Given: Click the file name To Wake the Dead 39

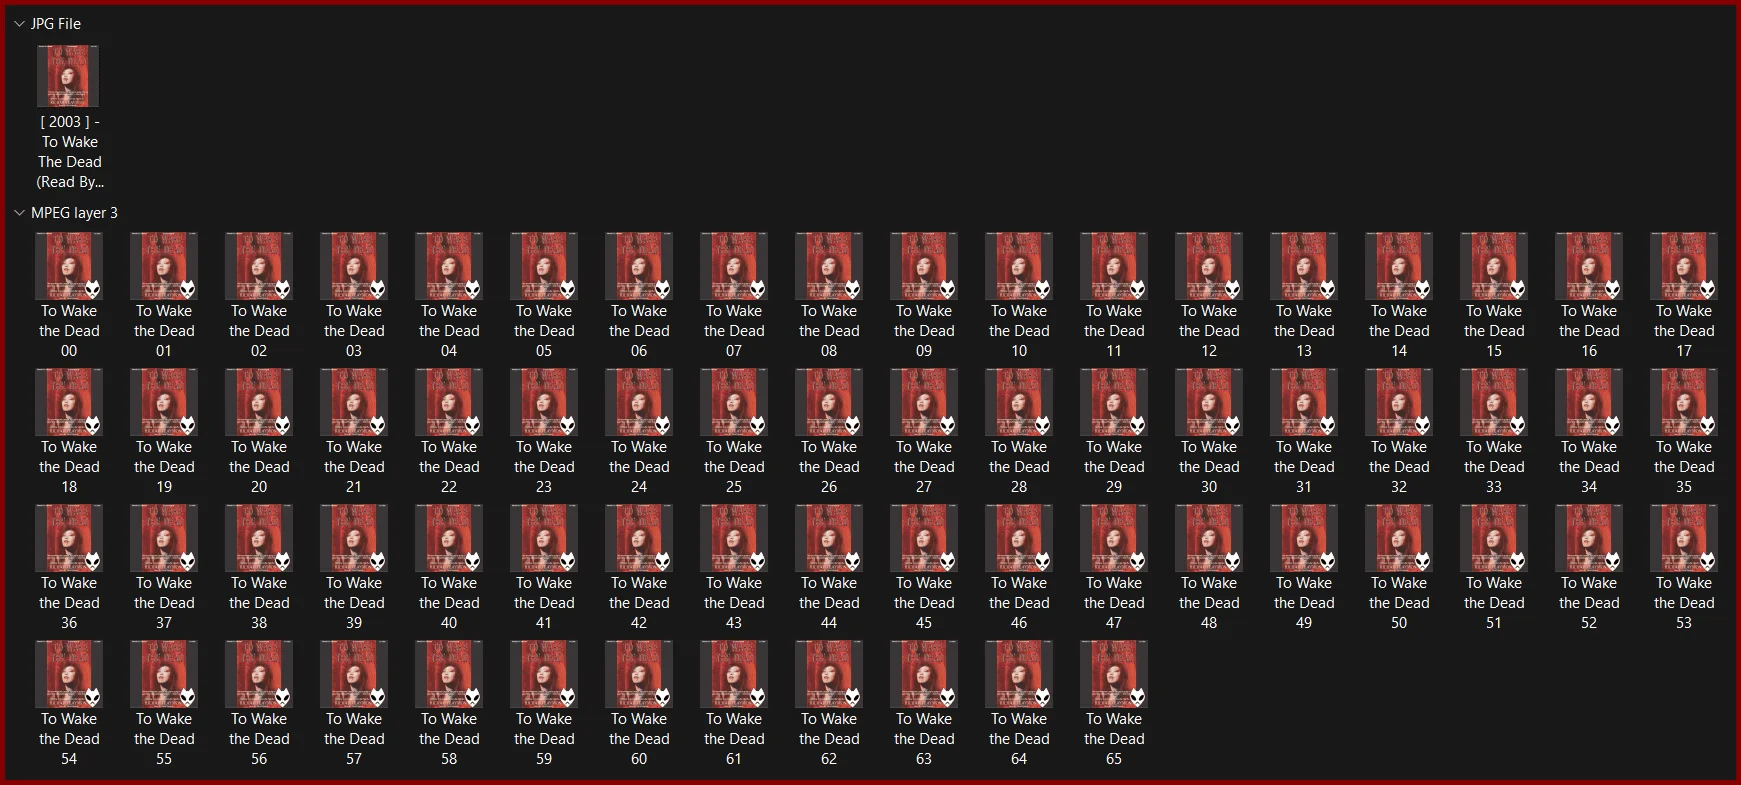Looking at the screenshot, I should [x=354, y=603].
